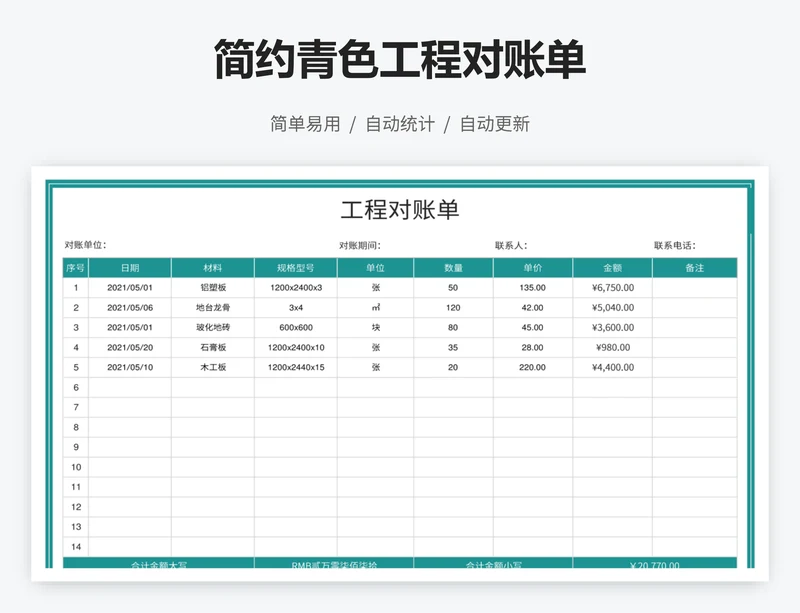
Task: Click the 张 unit in 木工板 row
Action: click(x=376, y=367)
